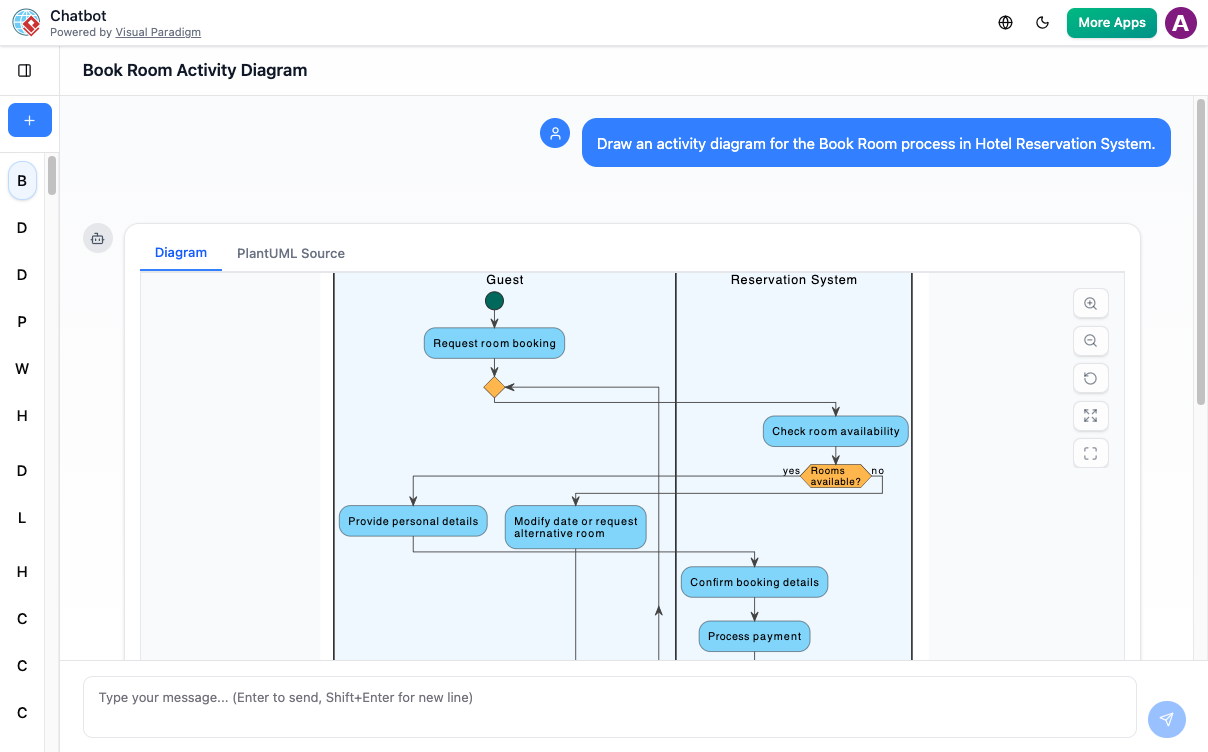The height and width of the screenshot is (752, 1208).
Task: Click the chat area vertical scrollbar
Action: coord(1200,250)
